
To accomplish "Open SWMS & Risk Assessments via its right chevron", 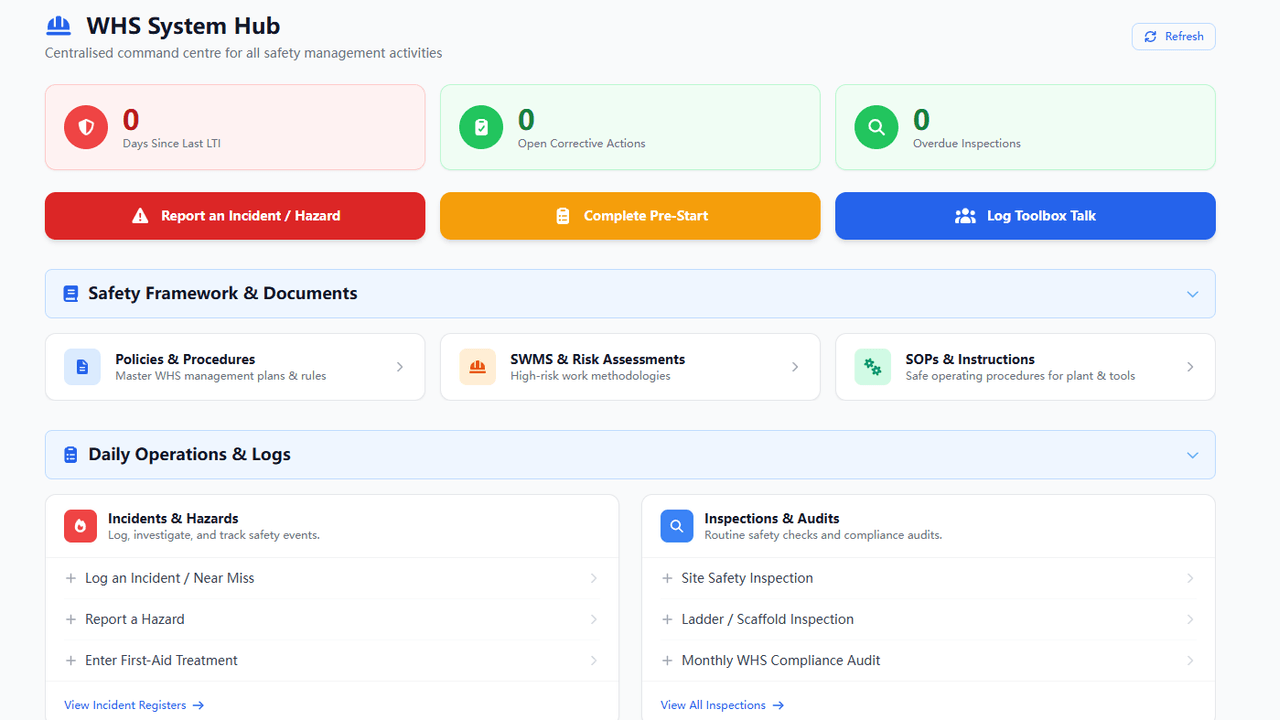I will coord(795,367).
